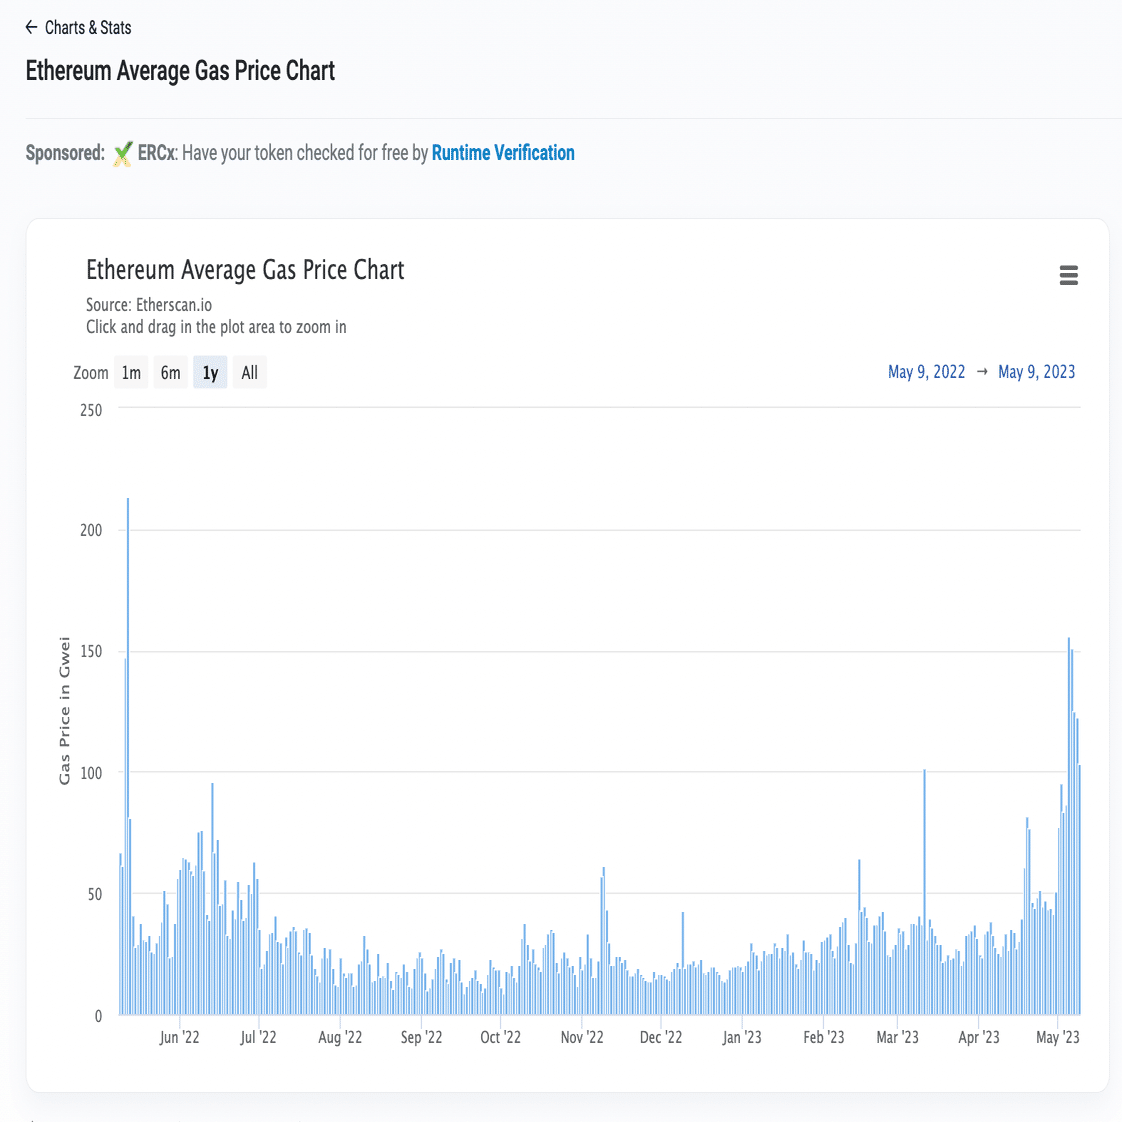The width and height of the screenshot is (1122, 1122).
Task: Click the Gas Price in Gwei axis title
Action: [65, 710]
